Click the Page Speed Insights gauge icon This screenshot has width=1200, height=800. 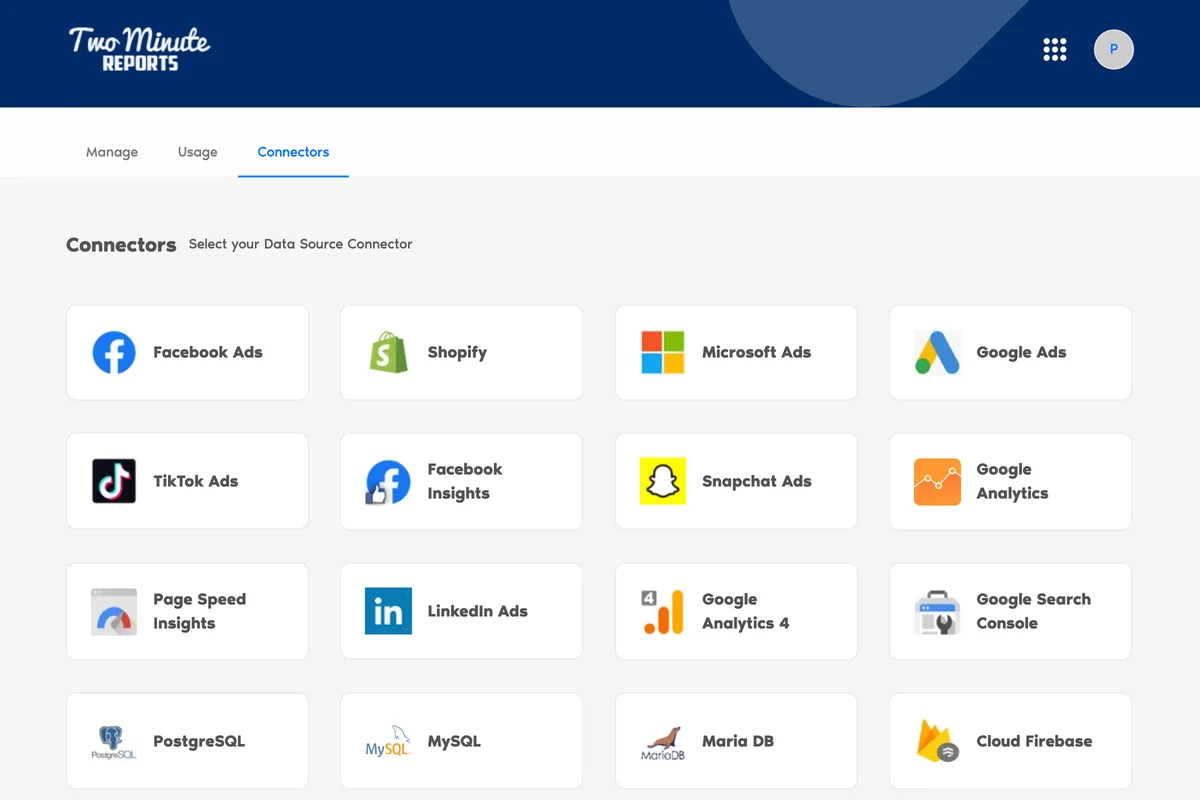point(114,611)
